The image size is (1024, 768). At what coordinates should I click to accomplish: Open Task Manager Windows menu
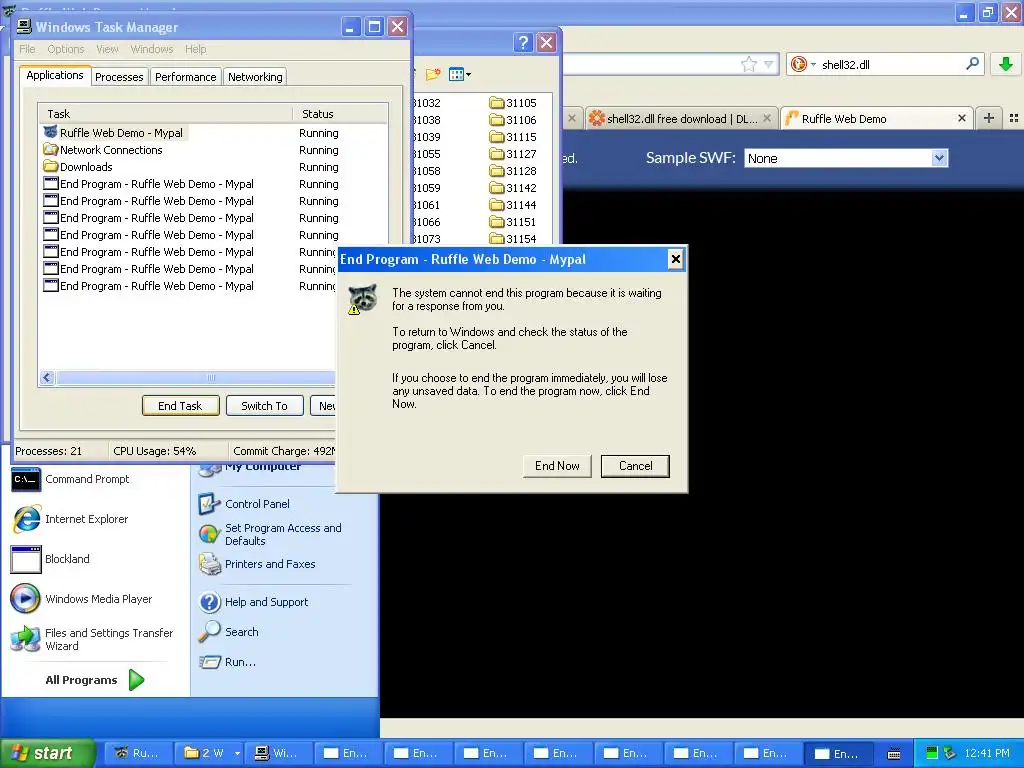pos(152,49)
